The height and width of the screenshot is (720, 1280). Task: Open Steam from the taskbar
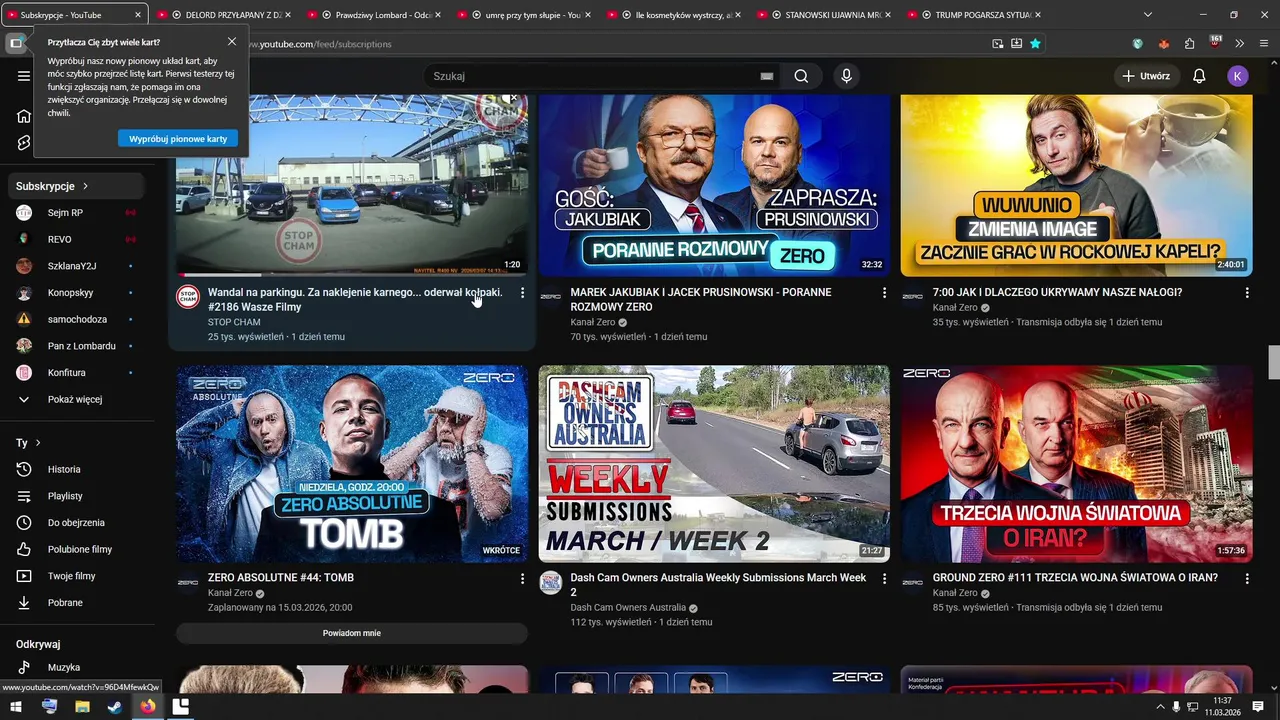[115, 706]
